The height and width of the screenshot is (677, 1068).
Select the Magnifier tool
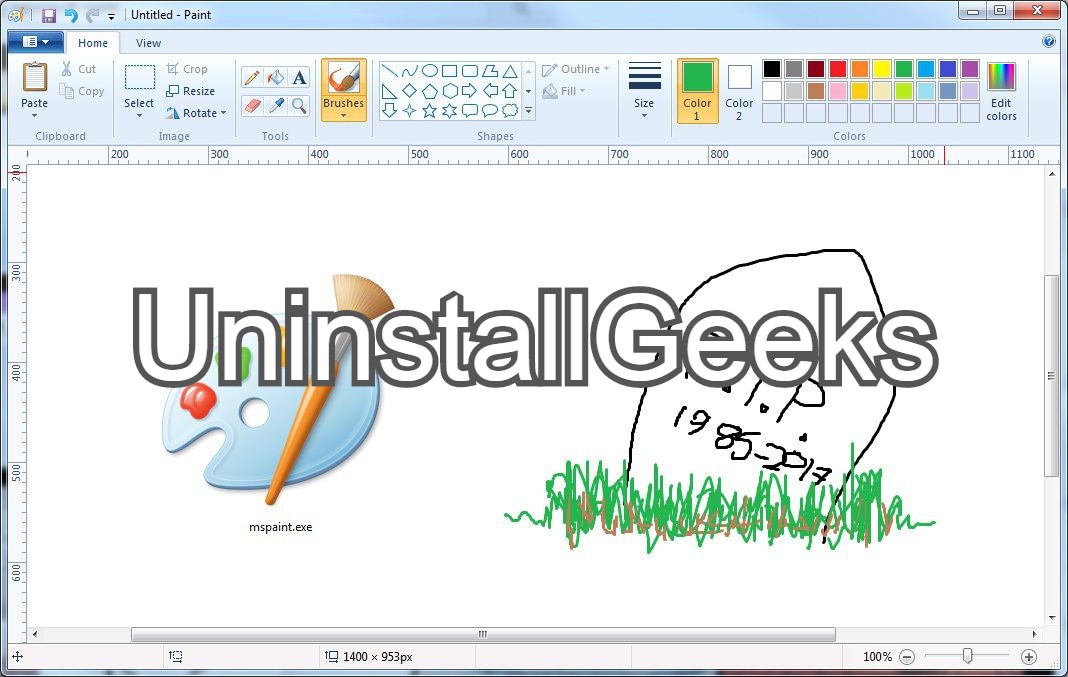click(299, 106)
